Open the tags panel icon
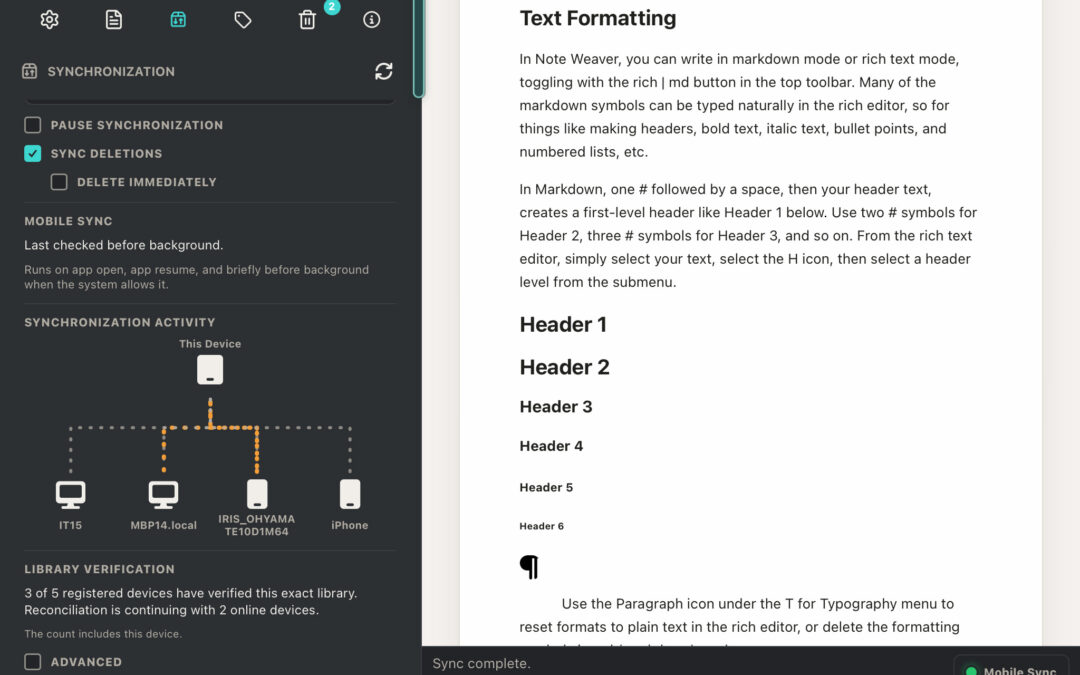The width and height of the screenshot is (1080, 675). click(242, 20)
